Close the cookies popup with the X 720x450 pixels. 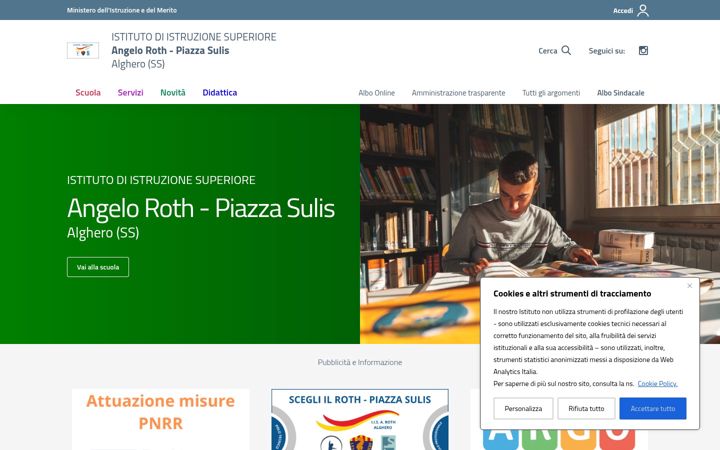coord(689,286)
